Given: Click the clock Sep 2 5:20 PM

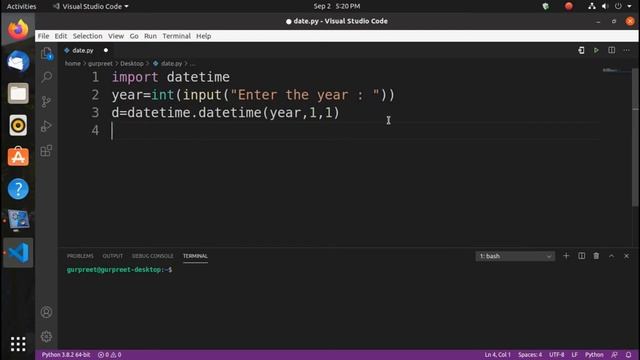Looking at the screenshot, I should point(337,6).
